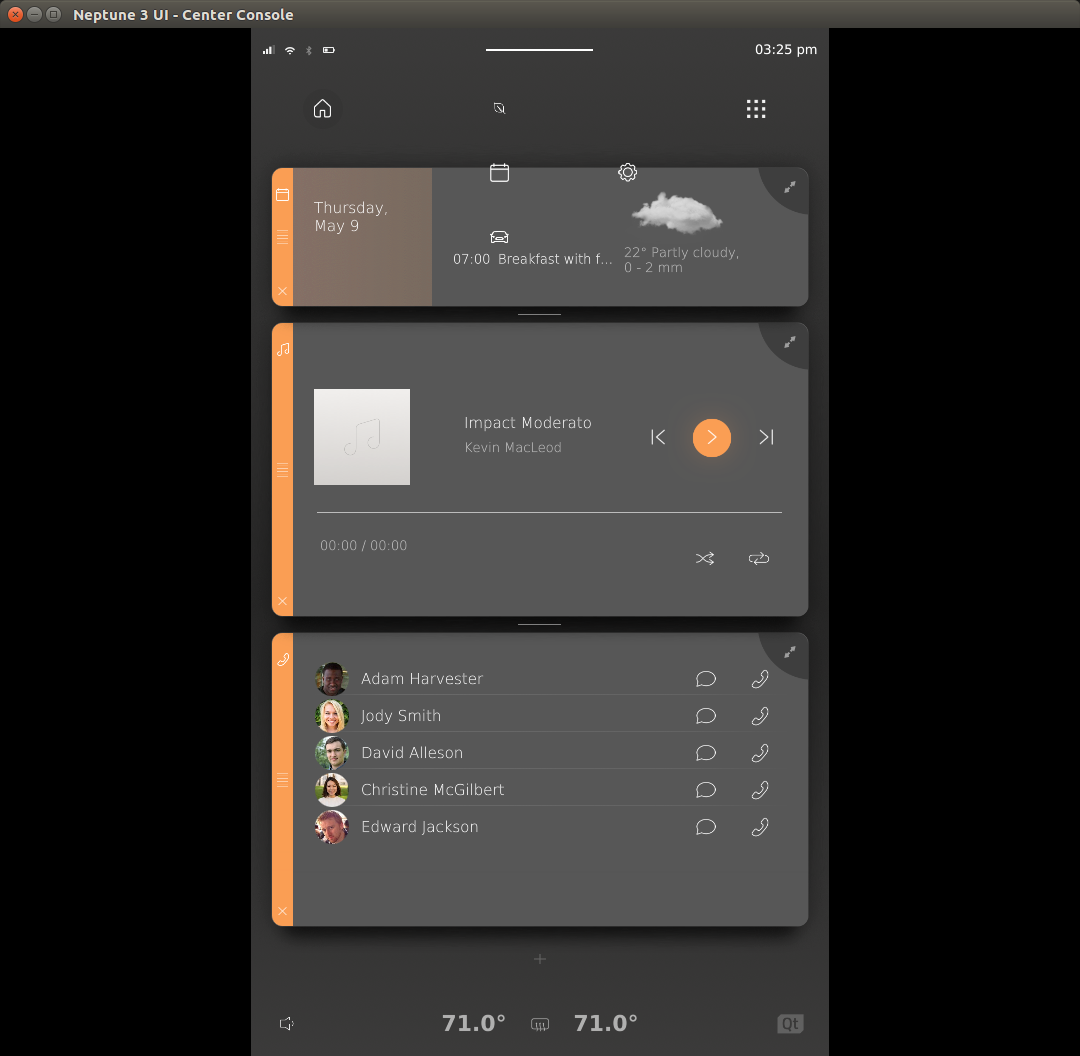Open the Qt logo button

(x=790, y=1023)
